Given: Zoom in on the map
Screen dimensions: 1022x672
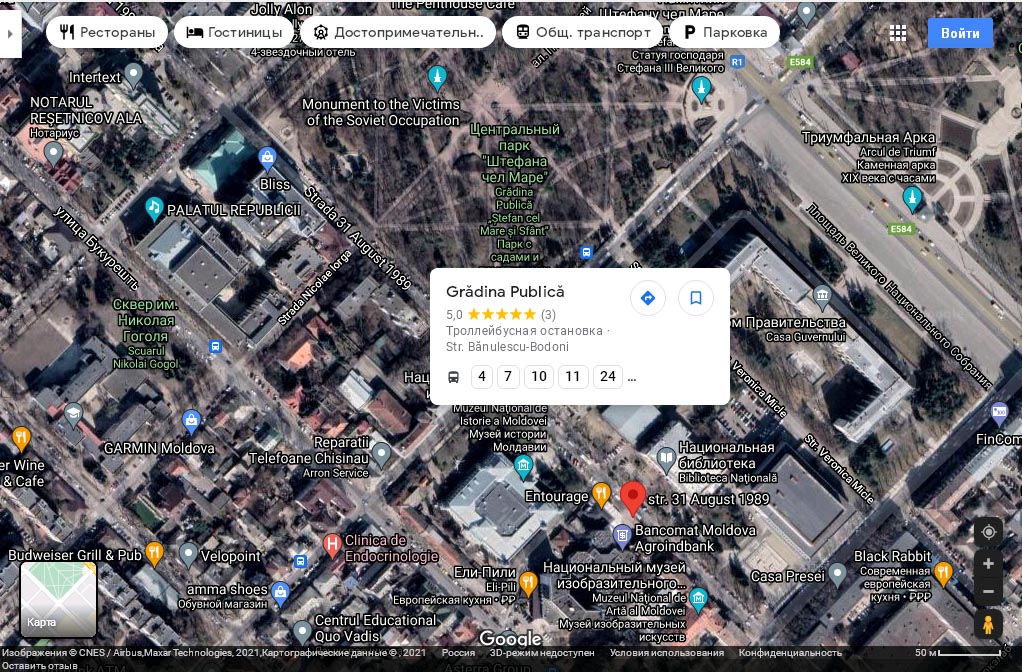Looking at the screenshot, I should point(988,564).
